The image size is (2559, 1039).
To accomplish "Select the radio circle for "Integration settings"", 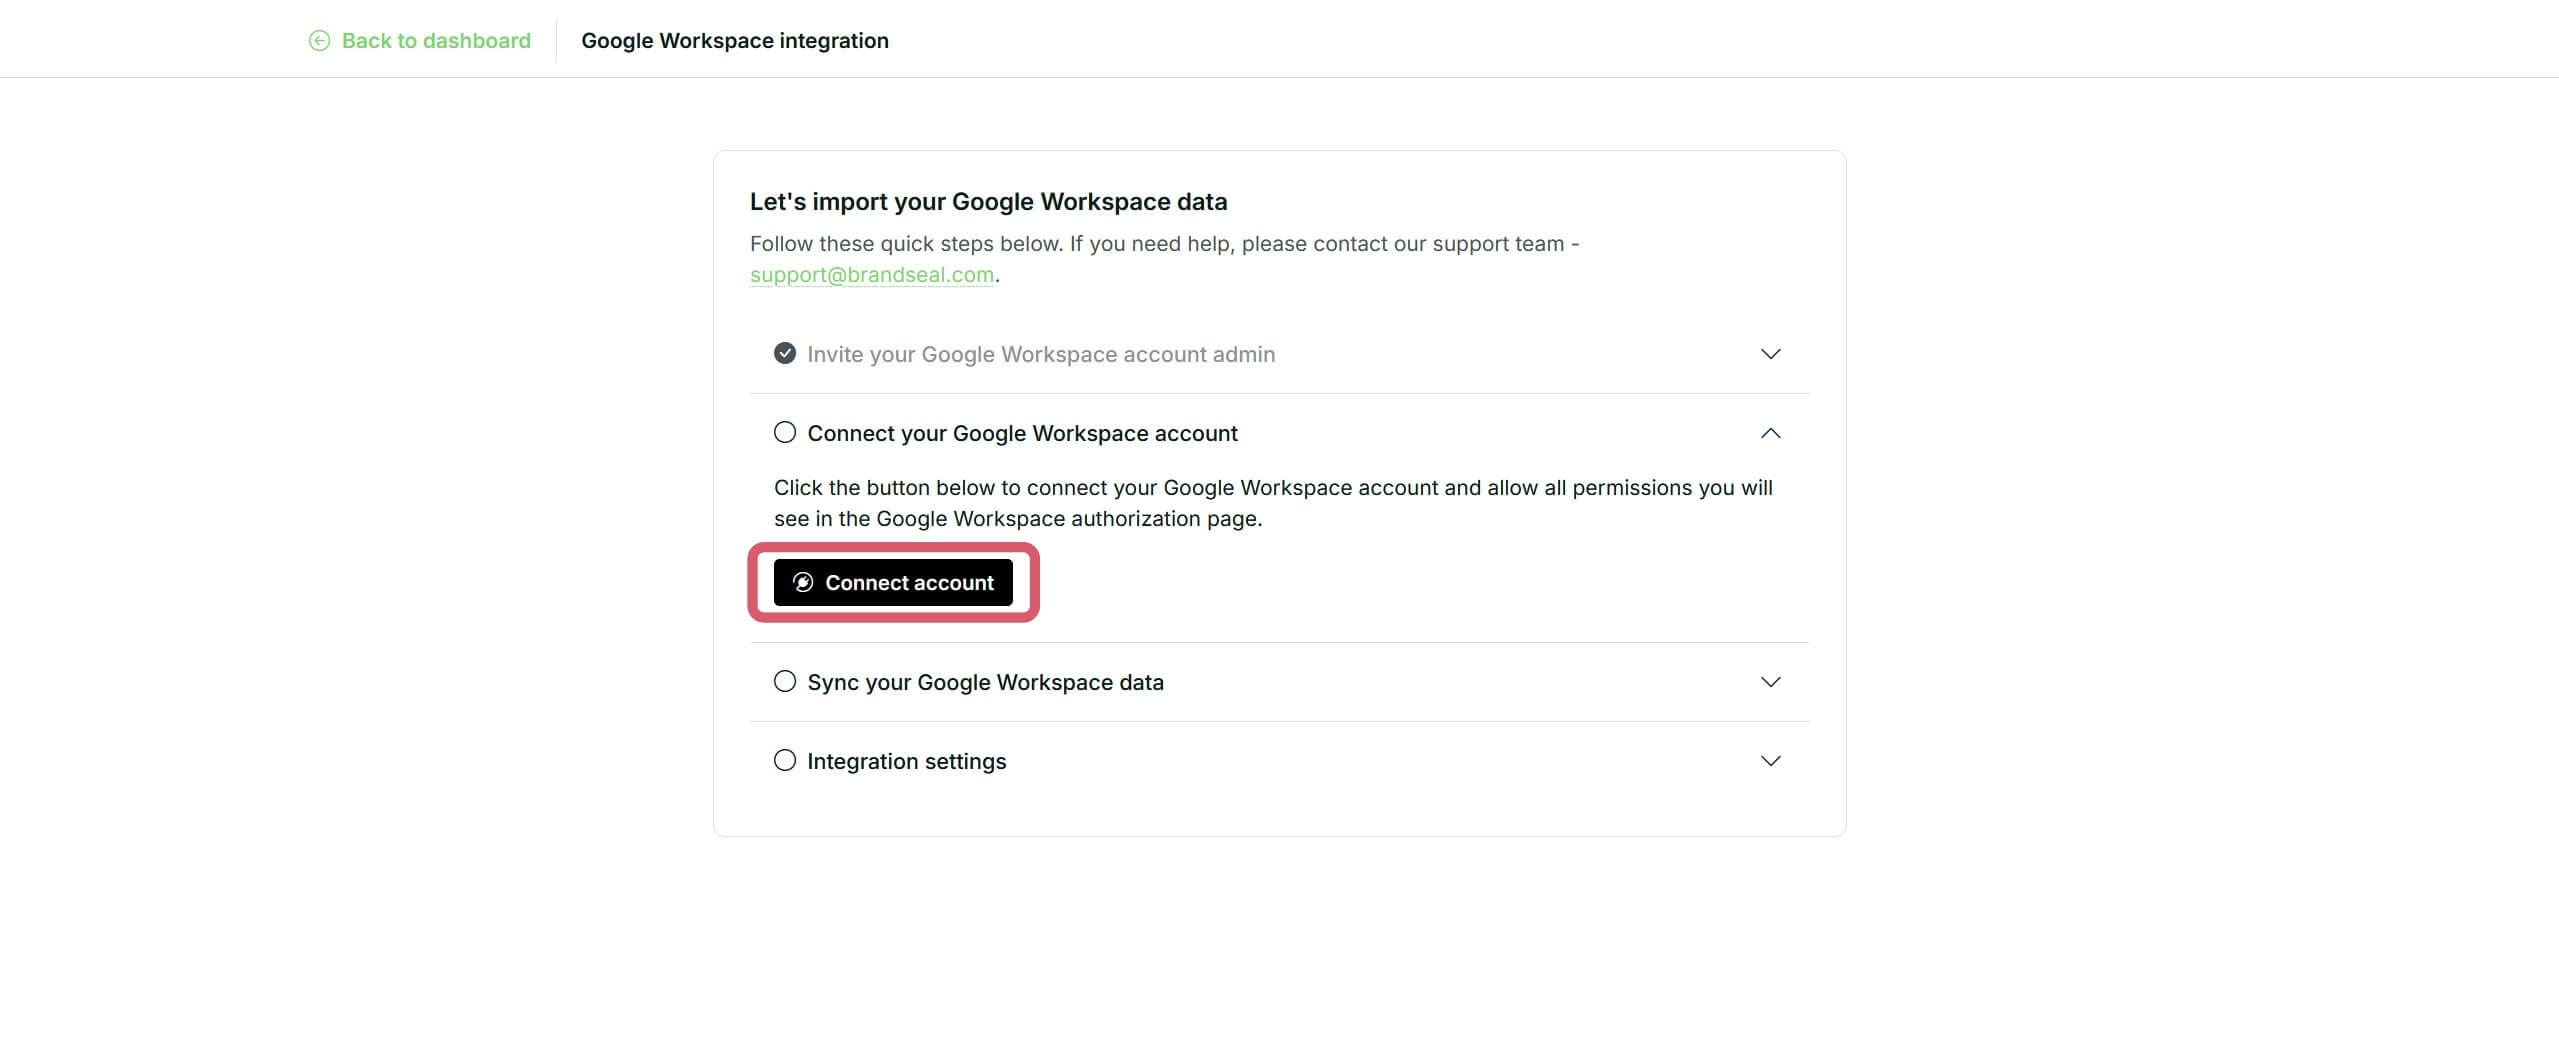I will click(x=784, y=760).
